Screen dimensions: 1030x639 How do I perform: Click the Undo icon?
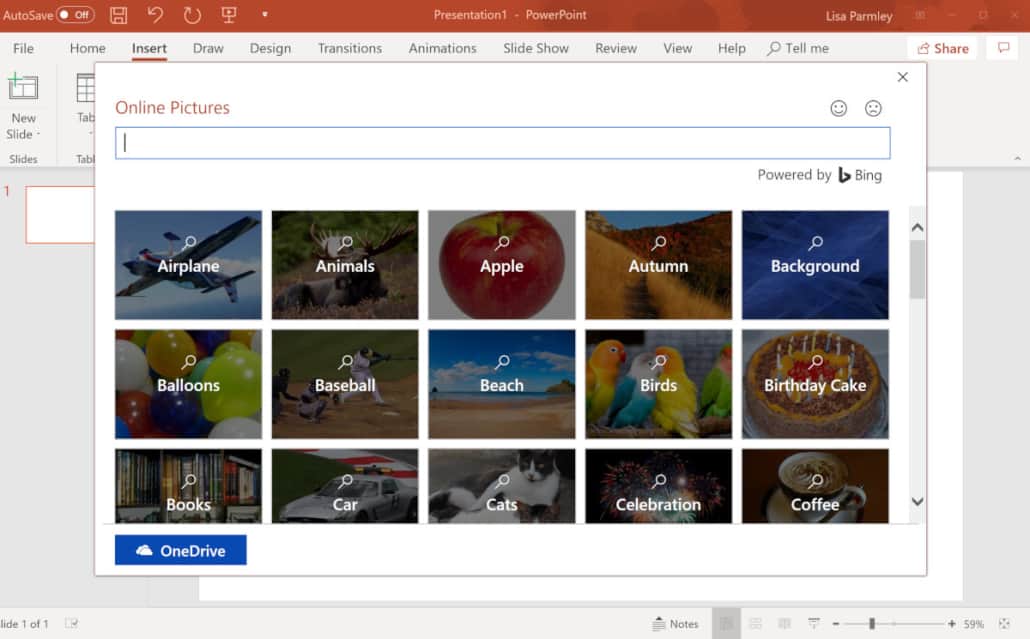pos(154,14)
